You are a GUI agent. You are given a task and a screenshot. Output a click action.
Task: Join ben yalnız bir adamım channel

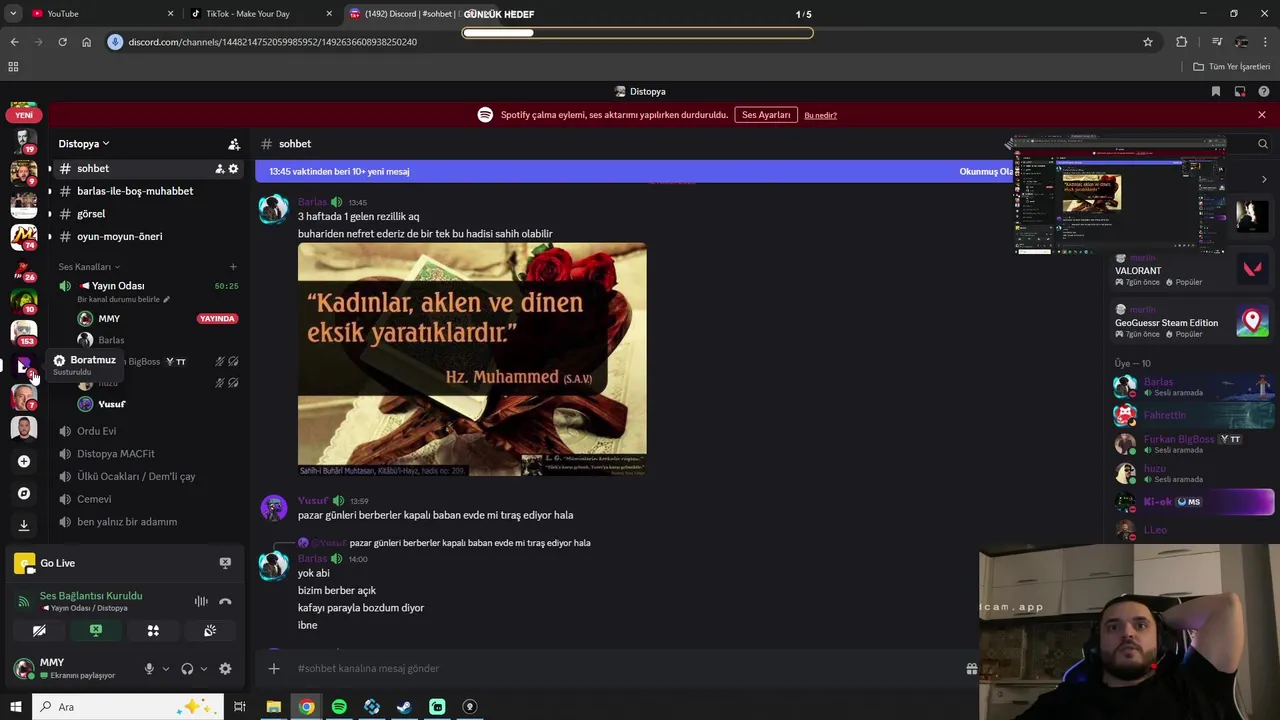[127, 522]
